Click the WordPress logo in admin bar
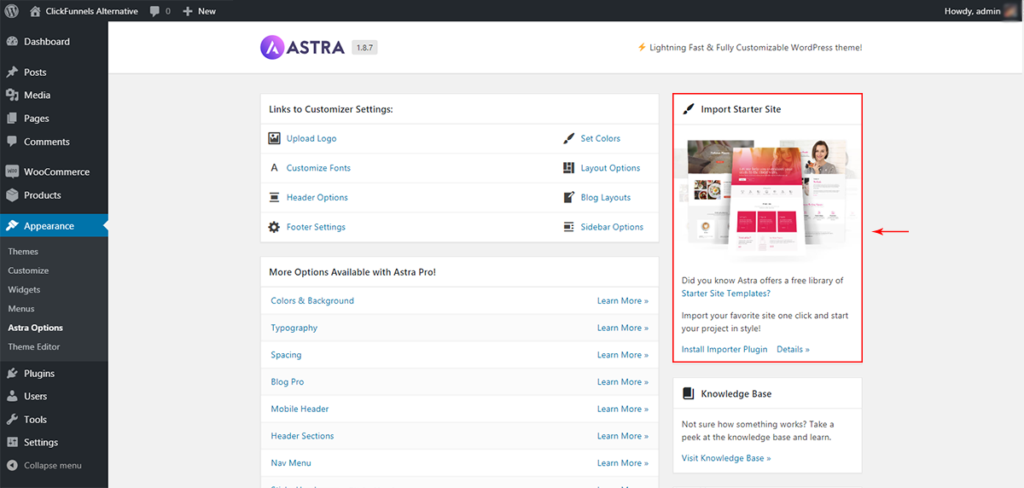1024x488 pixels. tap(12, 11)
